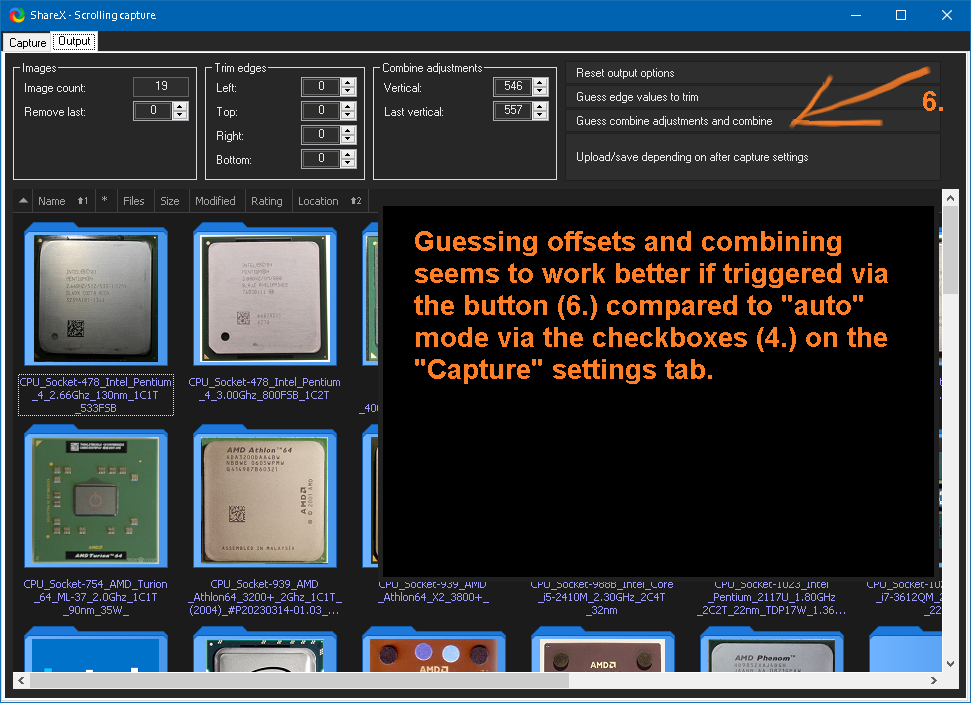Click the Last vertical value field
This screenshot has height=703, width=971.
tap(513, 110)
